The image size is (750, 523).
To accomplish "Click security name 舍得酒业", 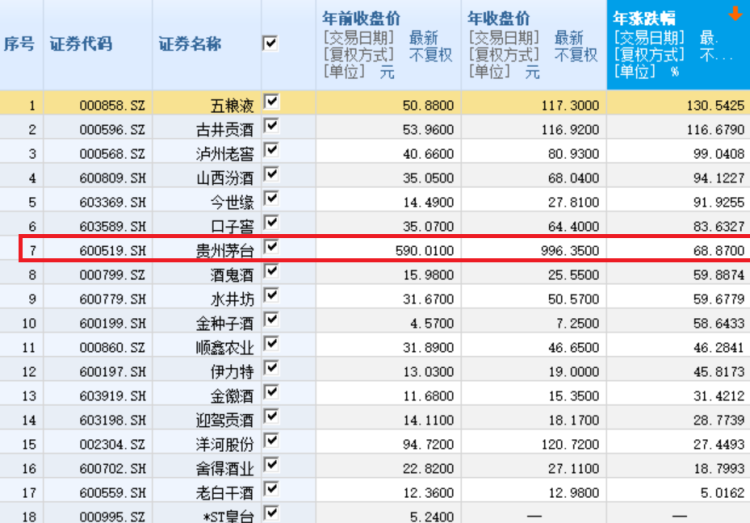I will point(225,469).
